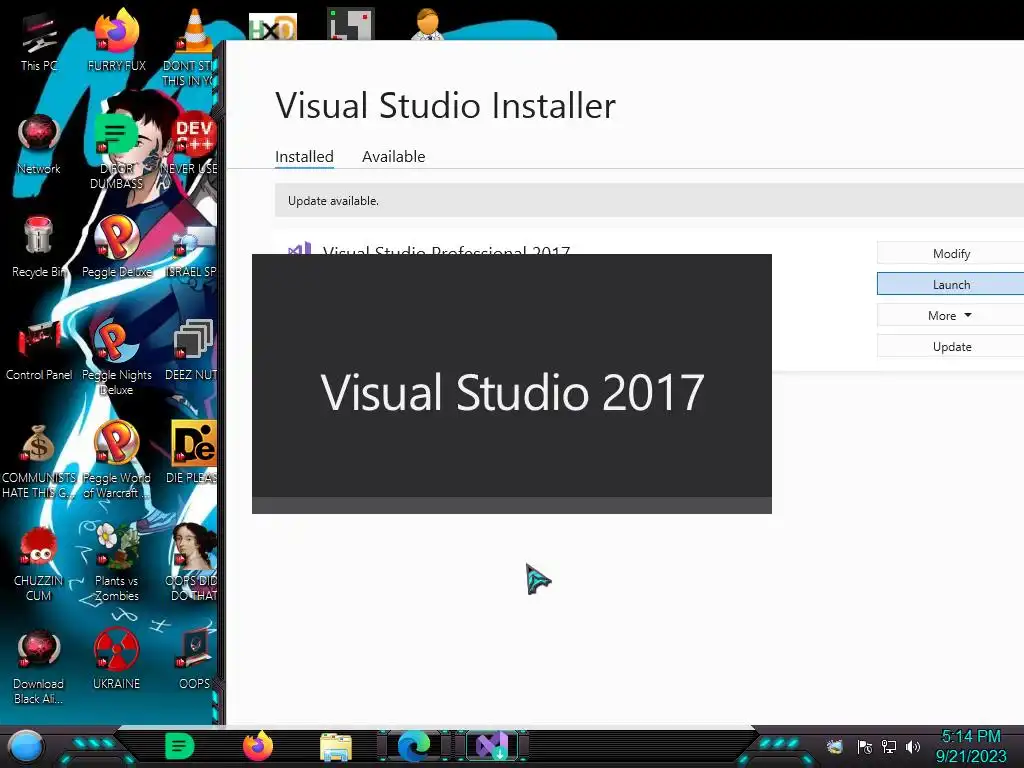
Task: Click the Start orb on the taskbar
Action: (25, 746)
